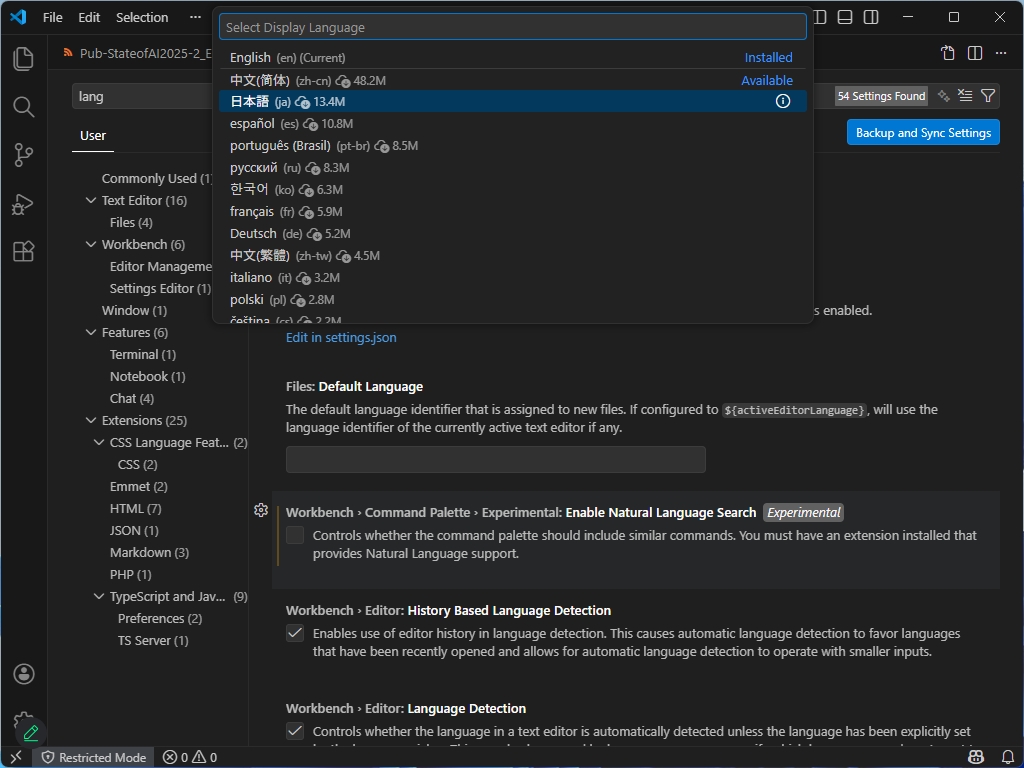This screenshot has height=768, width=1024.
Task: Open the Explorer sidebar icon
Action: tap(22, 58)
